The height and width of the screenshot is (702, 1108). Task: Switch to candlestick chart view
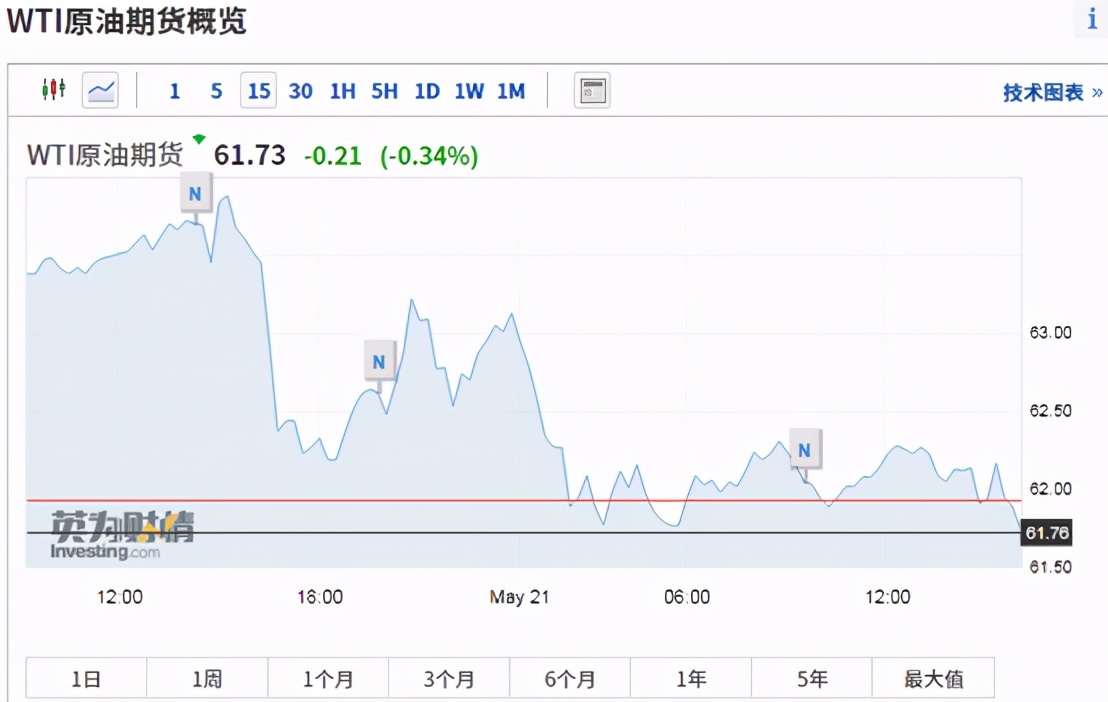[x=53, y=90]
